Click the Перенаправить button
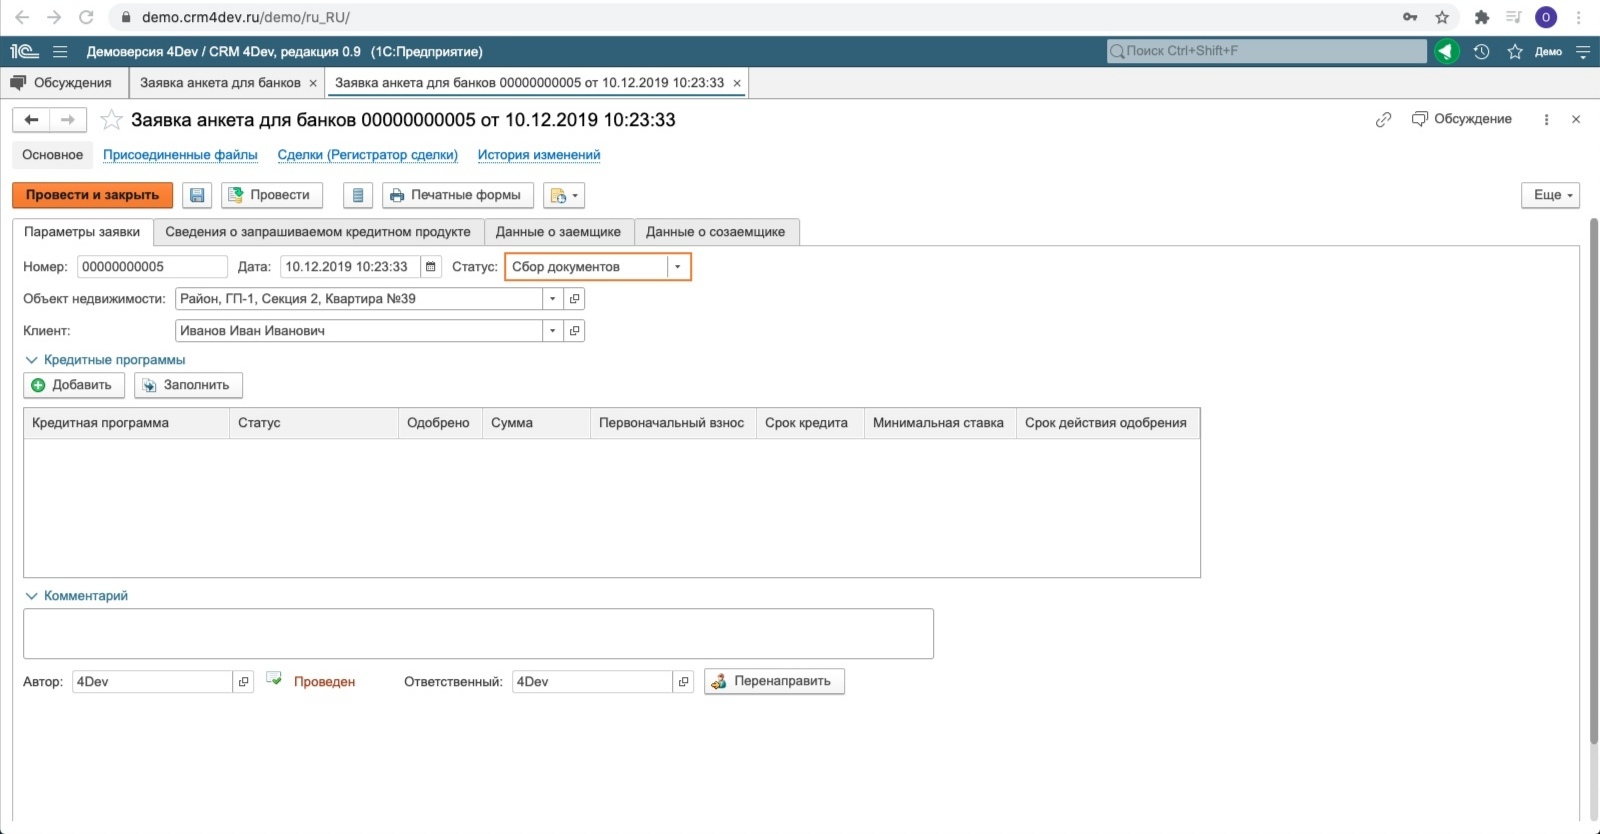This screenshot has width=1600, height=834. coord(774,681)
